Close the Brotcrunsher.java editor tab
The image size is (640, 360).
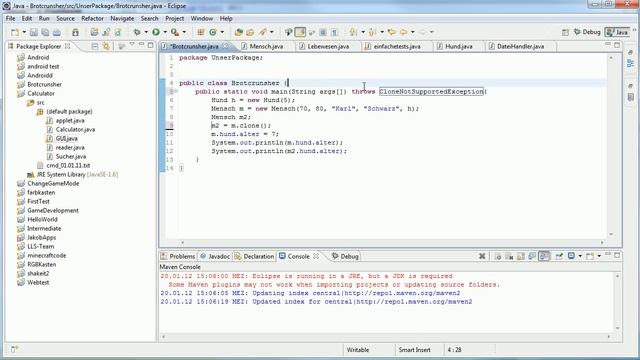[225, 46]
